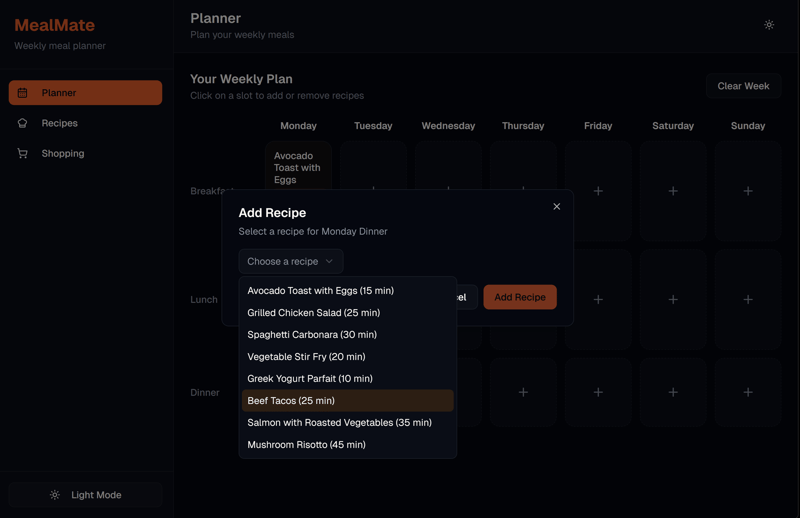Click the sun icon in top header
Image resolution: width=800 pixels, height=518 pixels.
(x=769, y=25)
